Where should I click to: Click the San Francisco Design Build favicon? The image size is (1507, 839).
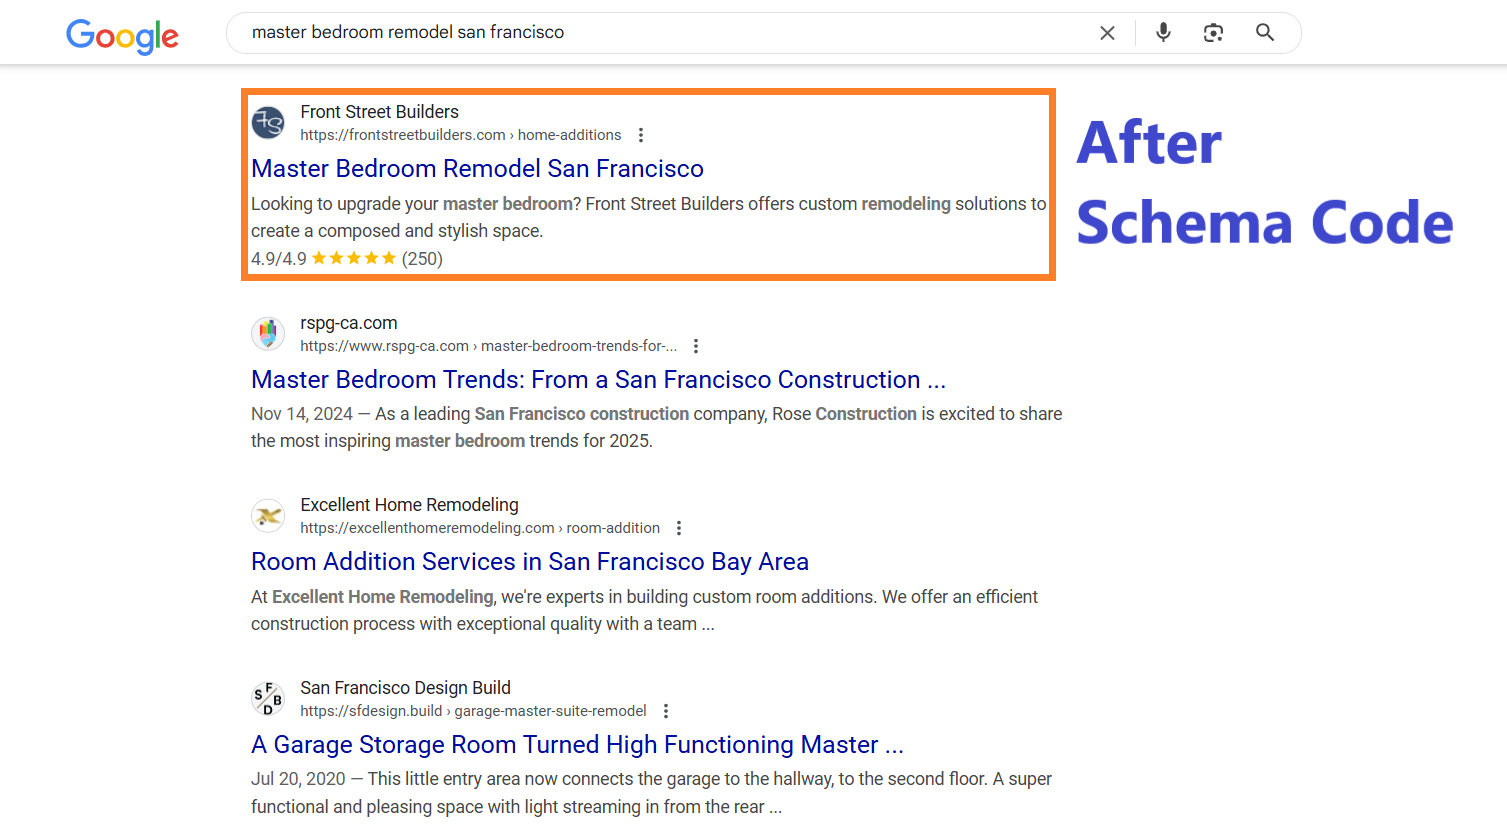point(268,699)
